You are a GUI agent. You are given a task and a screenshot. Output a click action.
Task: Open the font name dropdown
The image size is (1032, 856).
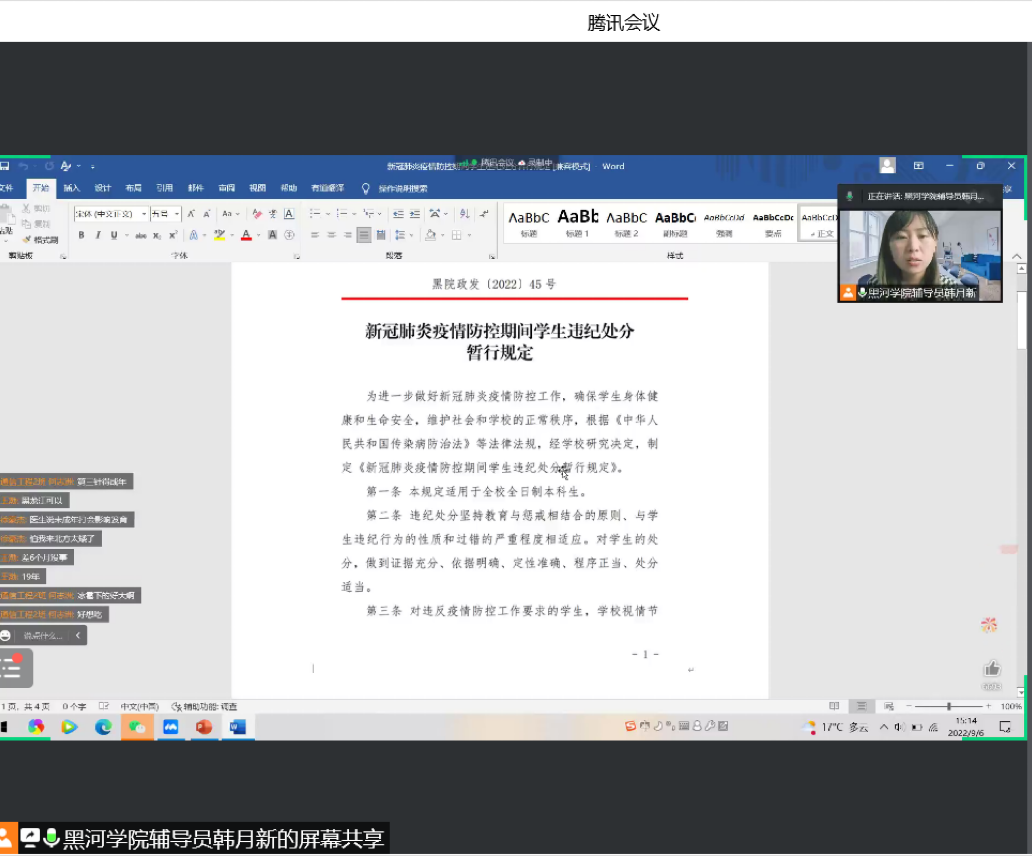click(144, 214)
